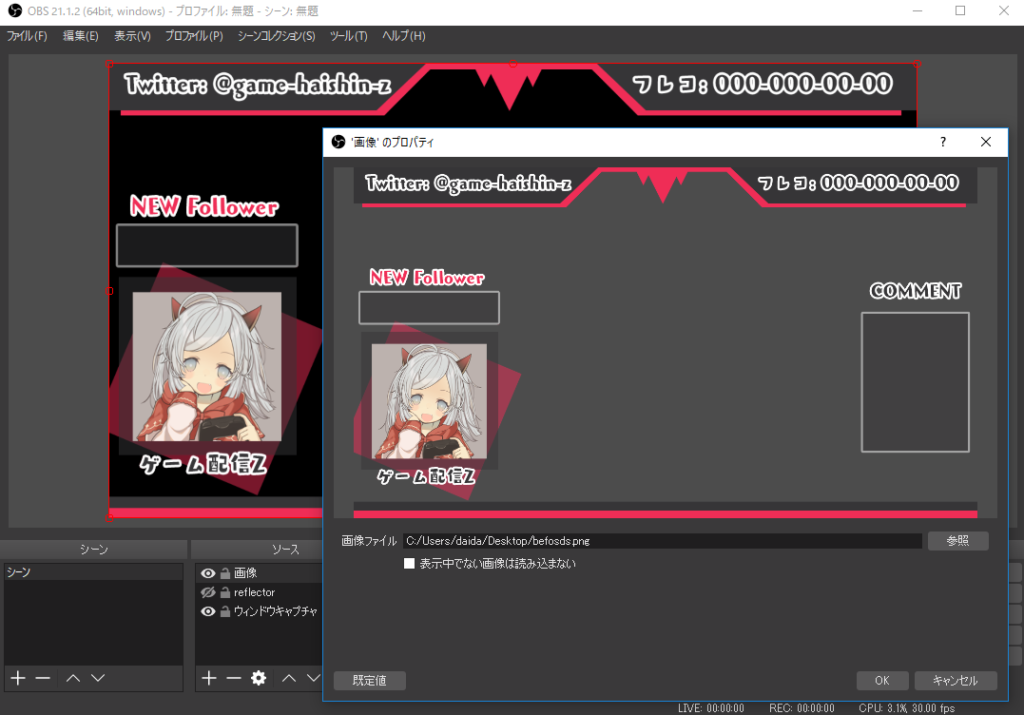Click 参照 browse button
The image size is (1024, 715).
[x=957, y=541]
